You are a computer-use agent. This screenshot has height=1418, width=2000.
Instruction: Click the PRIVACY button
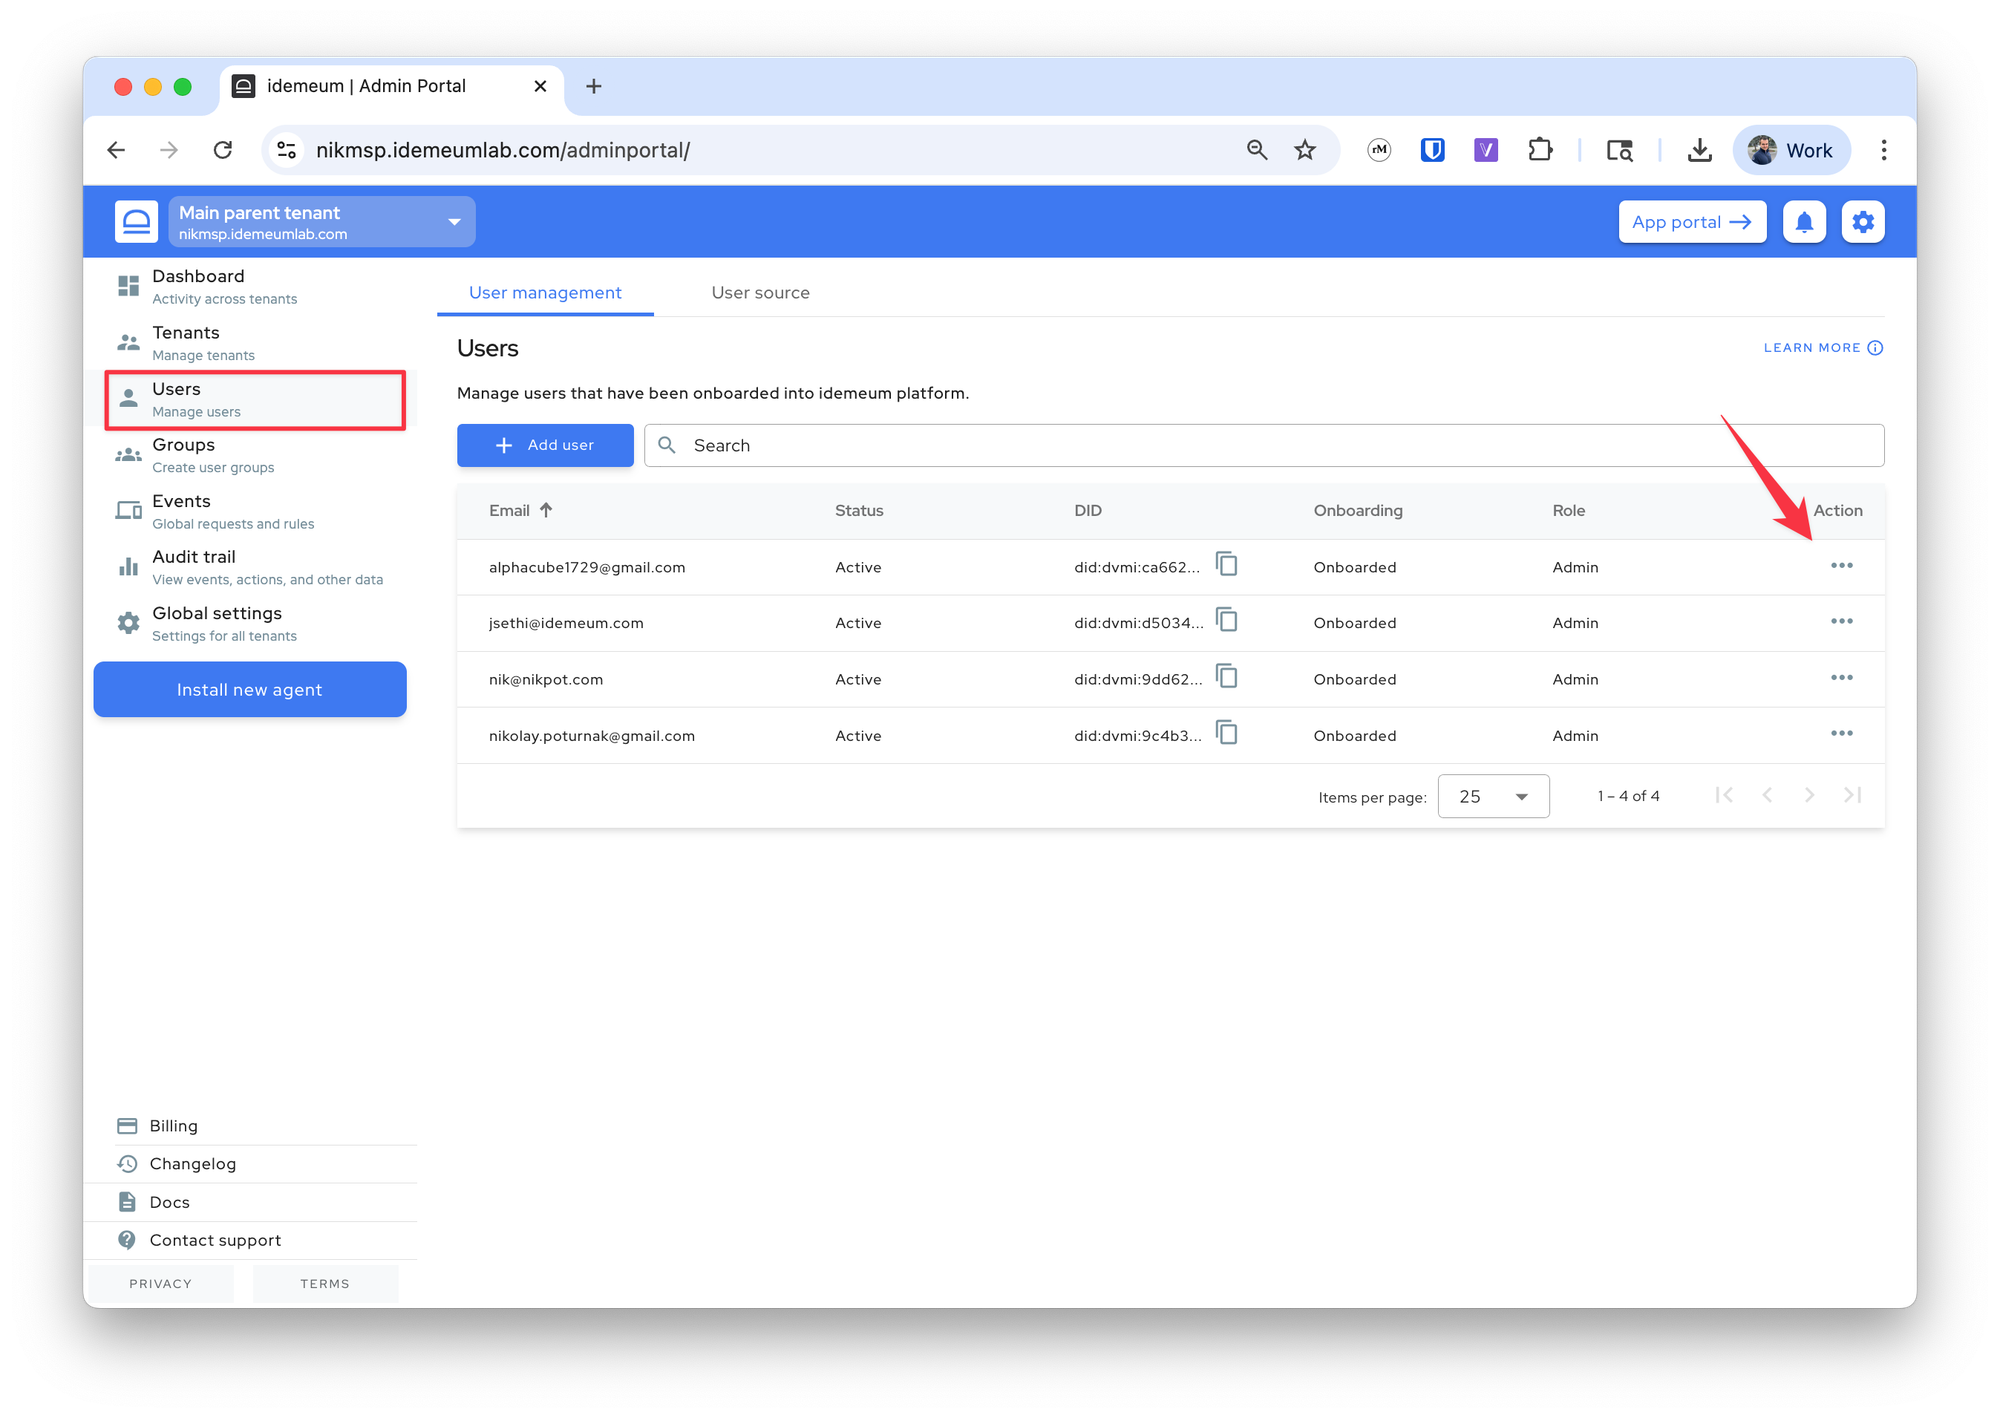coord(160,1283)
